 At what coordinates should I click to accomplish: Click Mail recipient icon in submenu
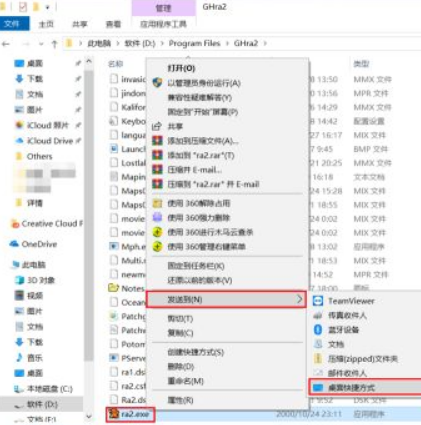pos(318,373)
